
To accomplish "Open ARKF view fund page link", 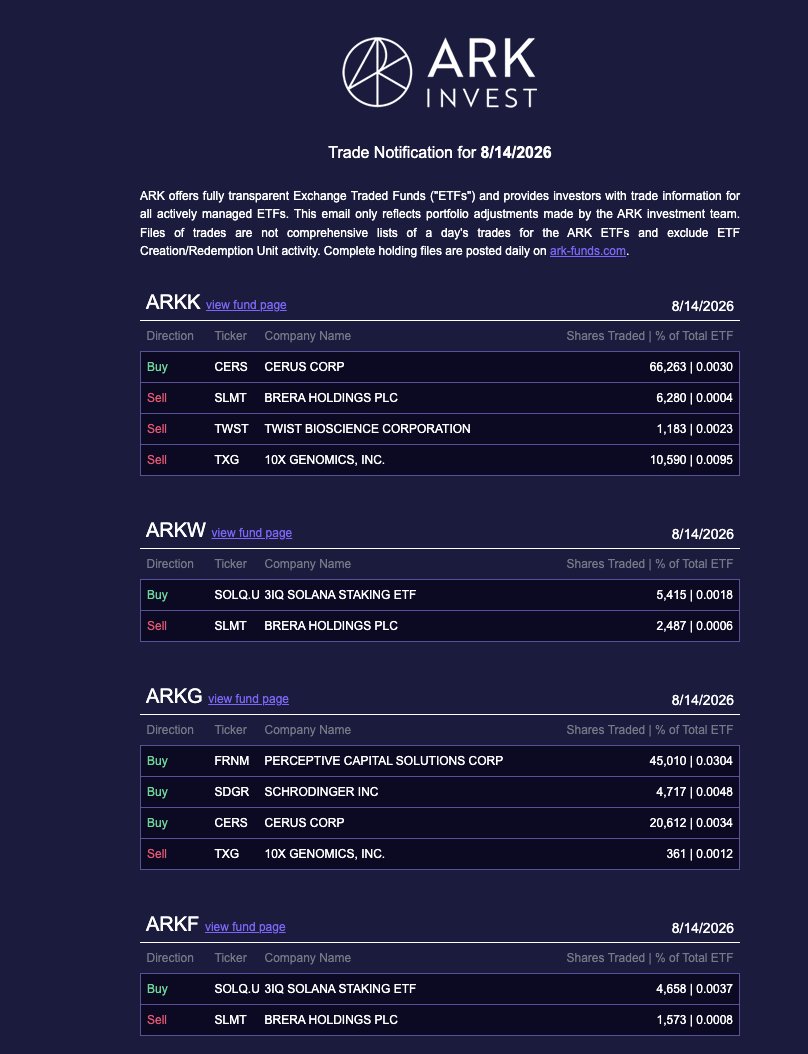I will click(x=245, y=926).
